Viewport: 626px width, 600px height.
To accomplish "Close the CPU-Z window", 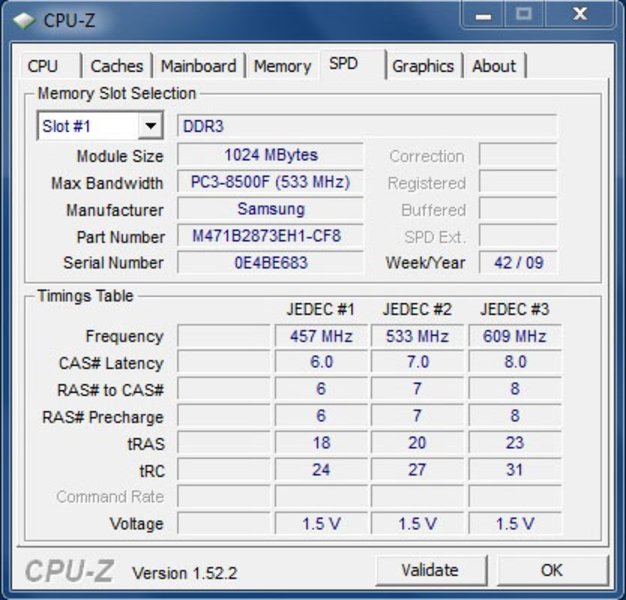I will tap(579, 16).
